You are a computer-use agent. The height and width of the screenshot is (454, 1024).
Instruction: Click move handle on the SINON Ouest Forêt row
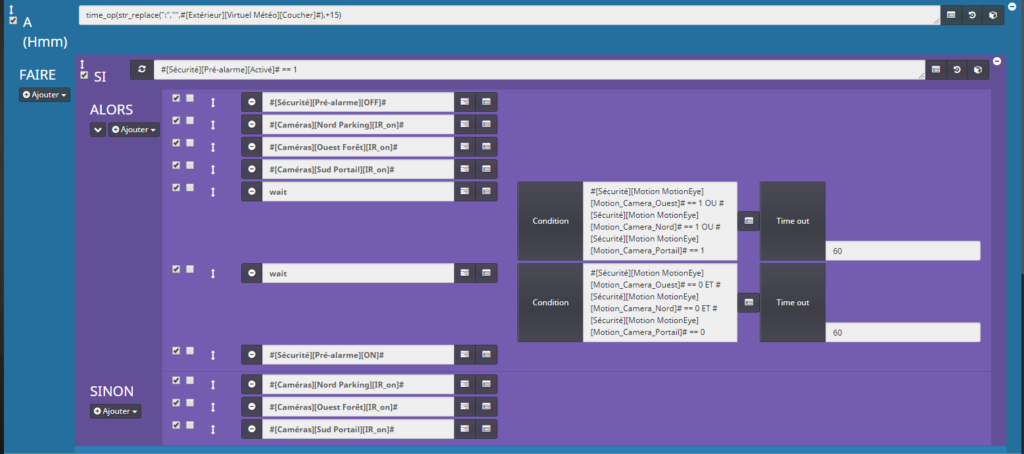tap(212, 407)
